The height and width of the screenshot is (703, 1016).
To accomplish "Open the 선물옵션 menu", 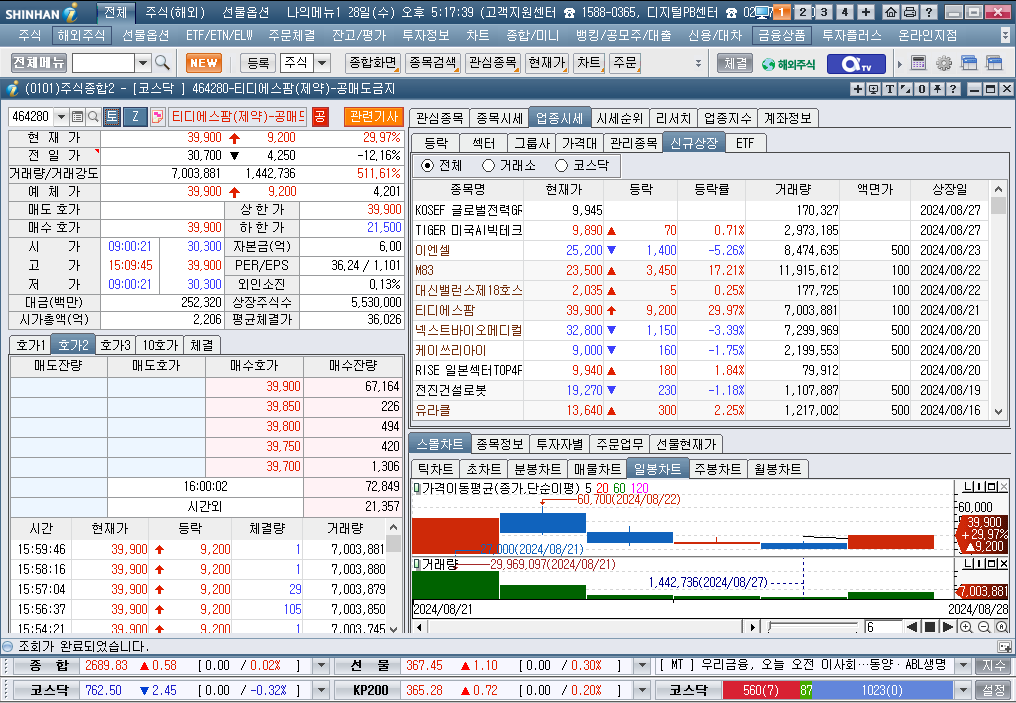I will tap(145, 35).
